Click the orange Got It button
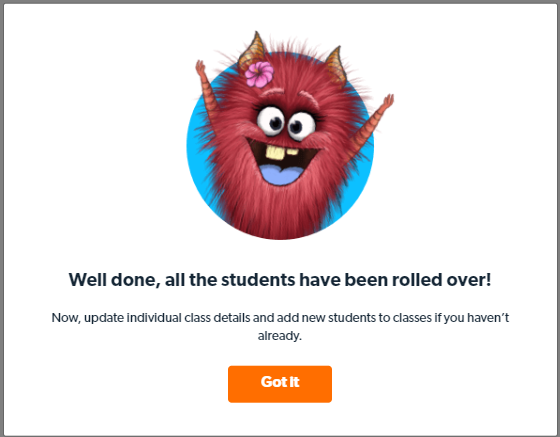 [280, 384]
